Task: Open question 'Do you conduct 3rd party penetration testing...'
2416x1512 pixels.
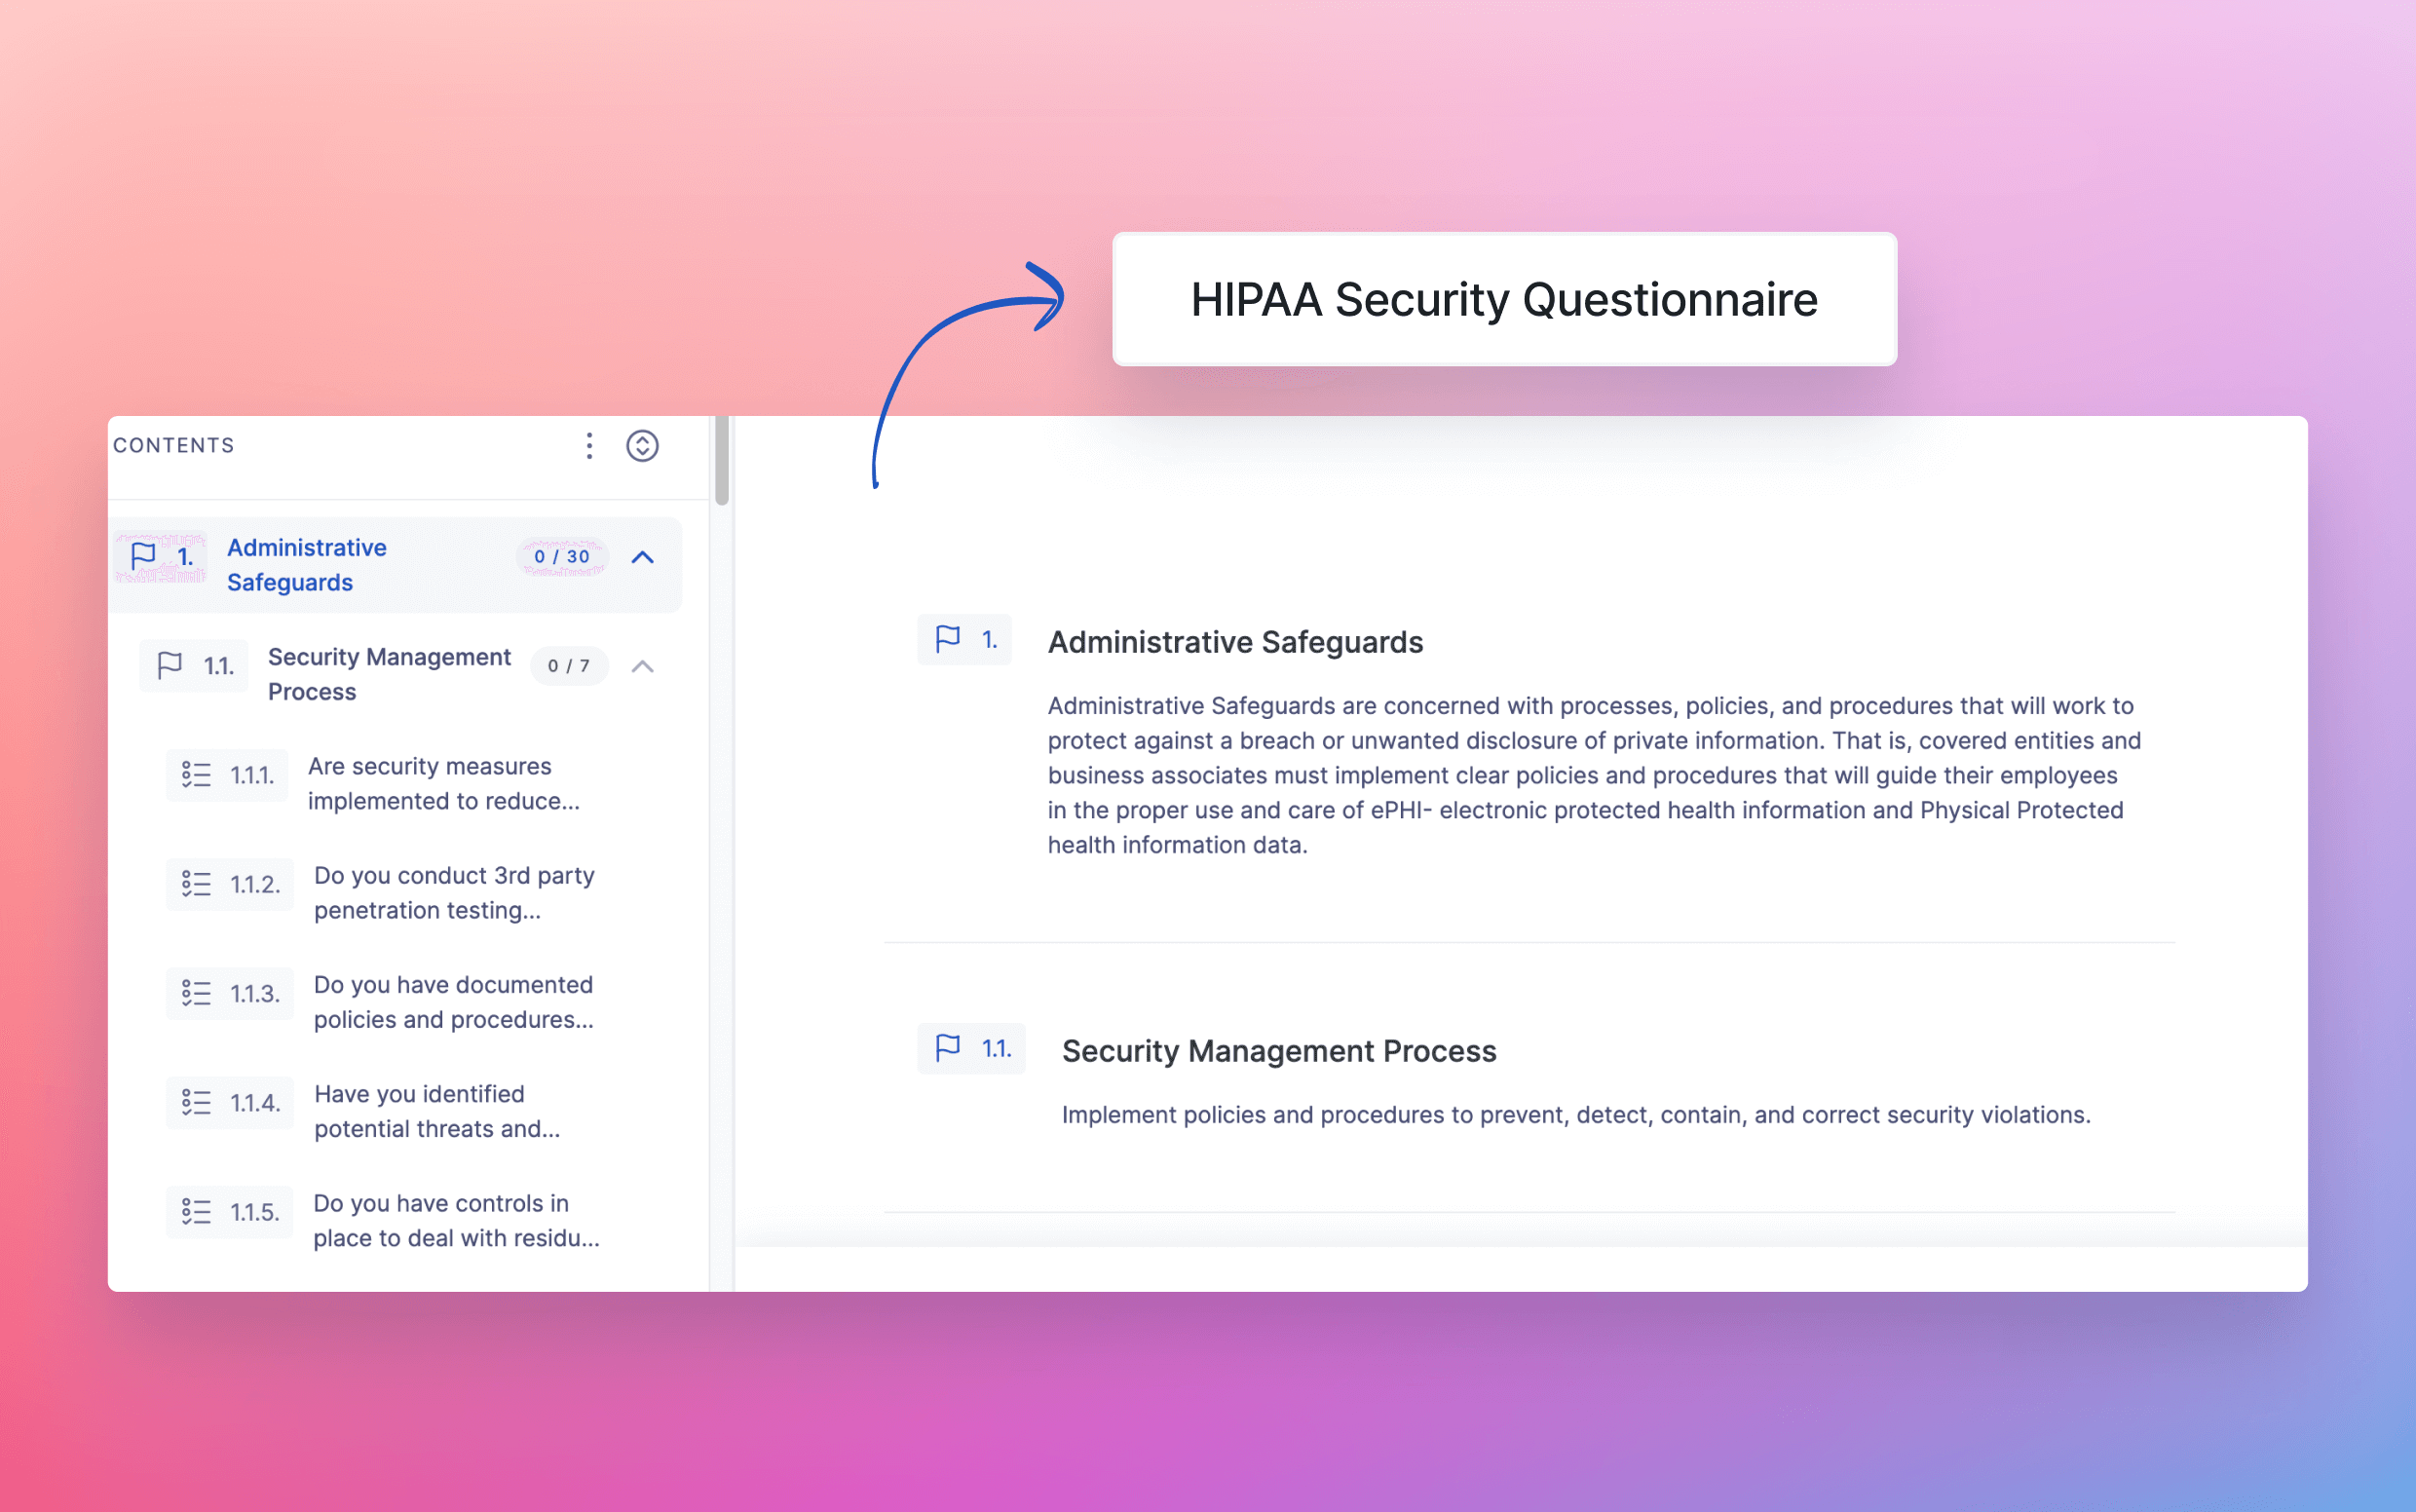Action: (x=454, y=892)
